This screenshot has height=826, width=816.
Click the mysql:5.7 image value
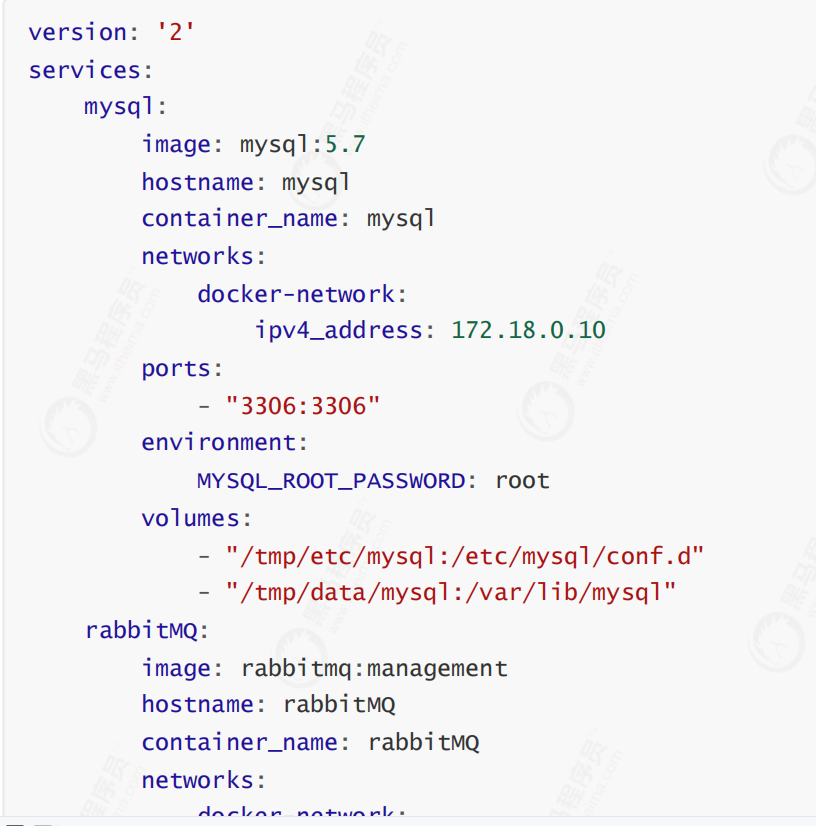[302, 145]
